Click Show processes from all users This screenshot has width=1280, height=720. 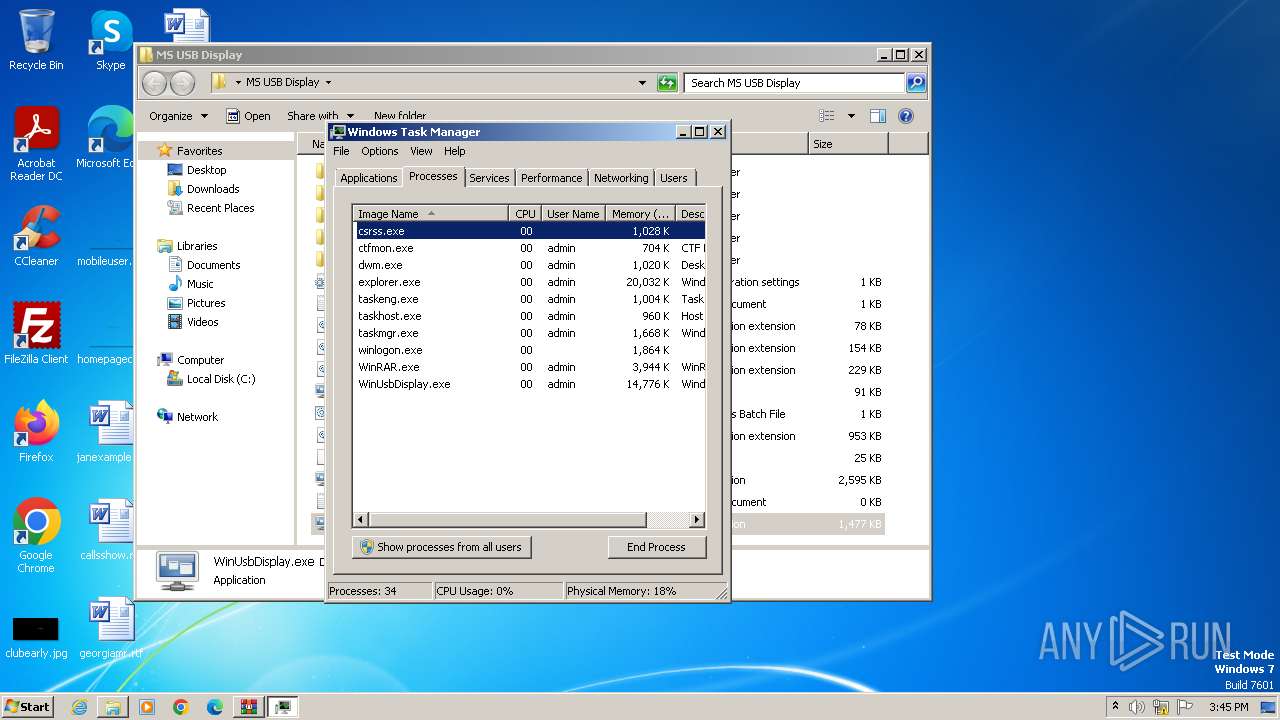441,547
